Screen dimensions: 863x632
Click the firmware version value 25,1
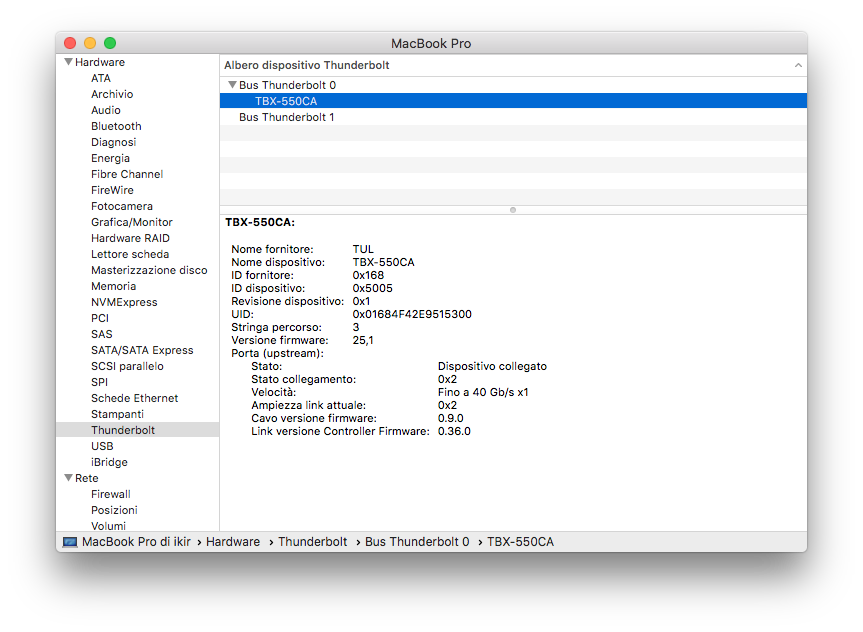pos(363,340)
